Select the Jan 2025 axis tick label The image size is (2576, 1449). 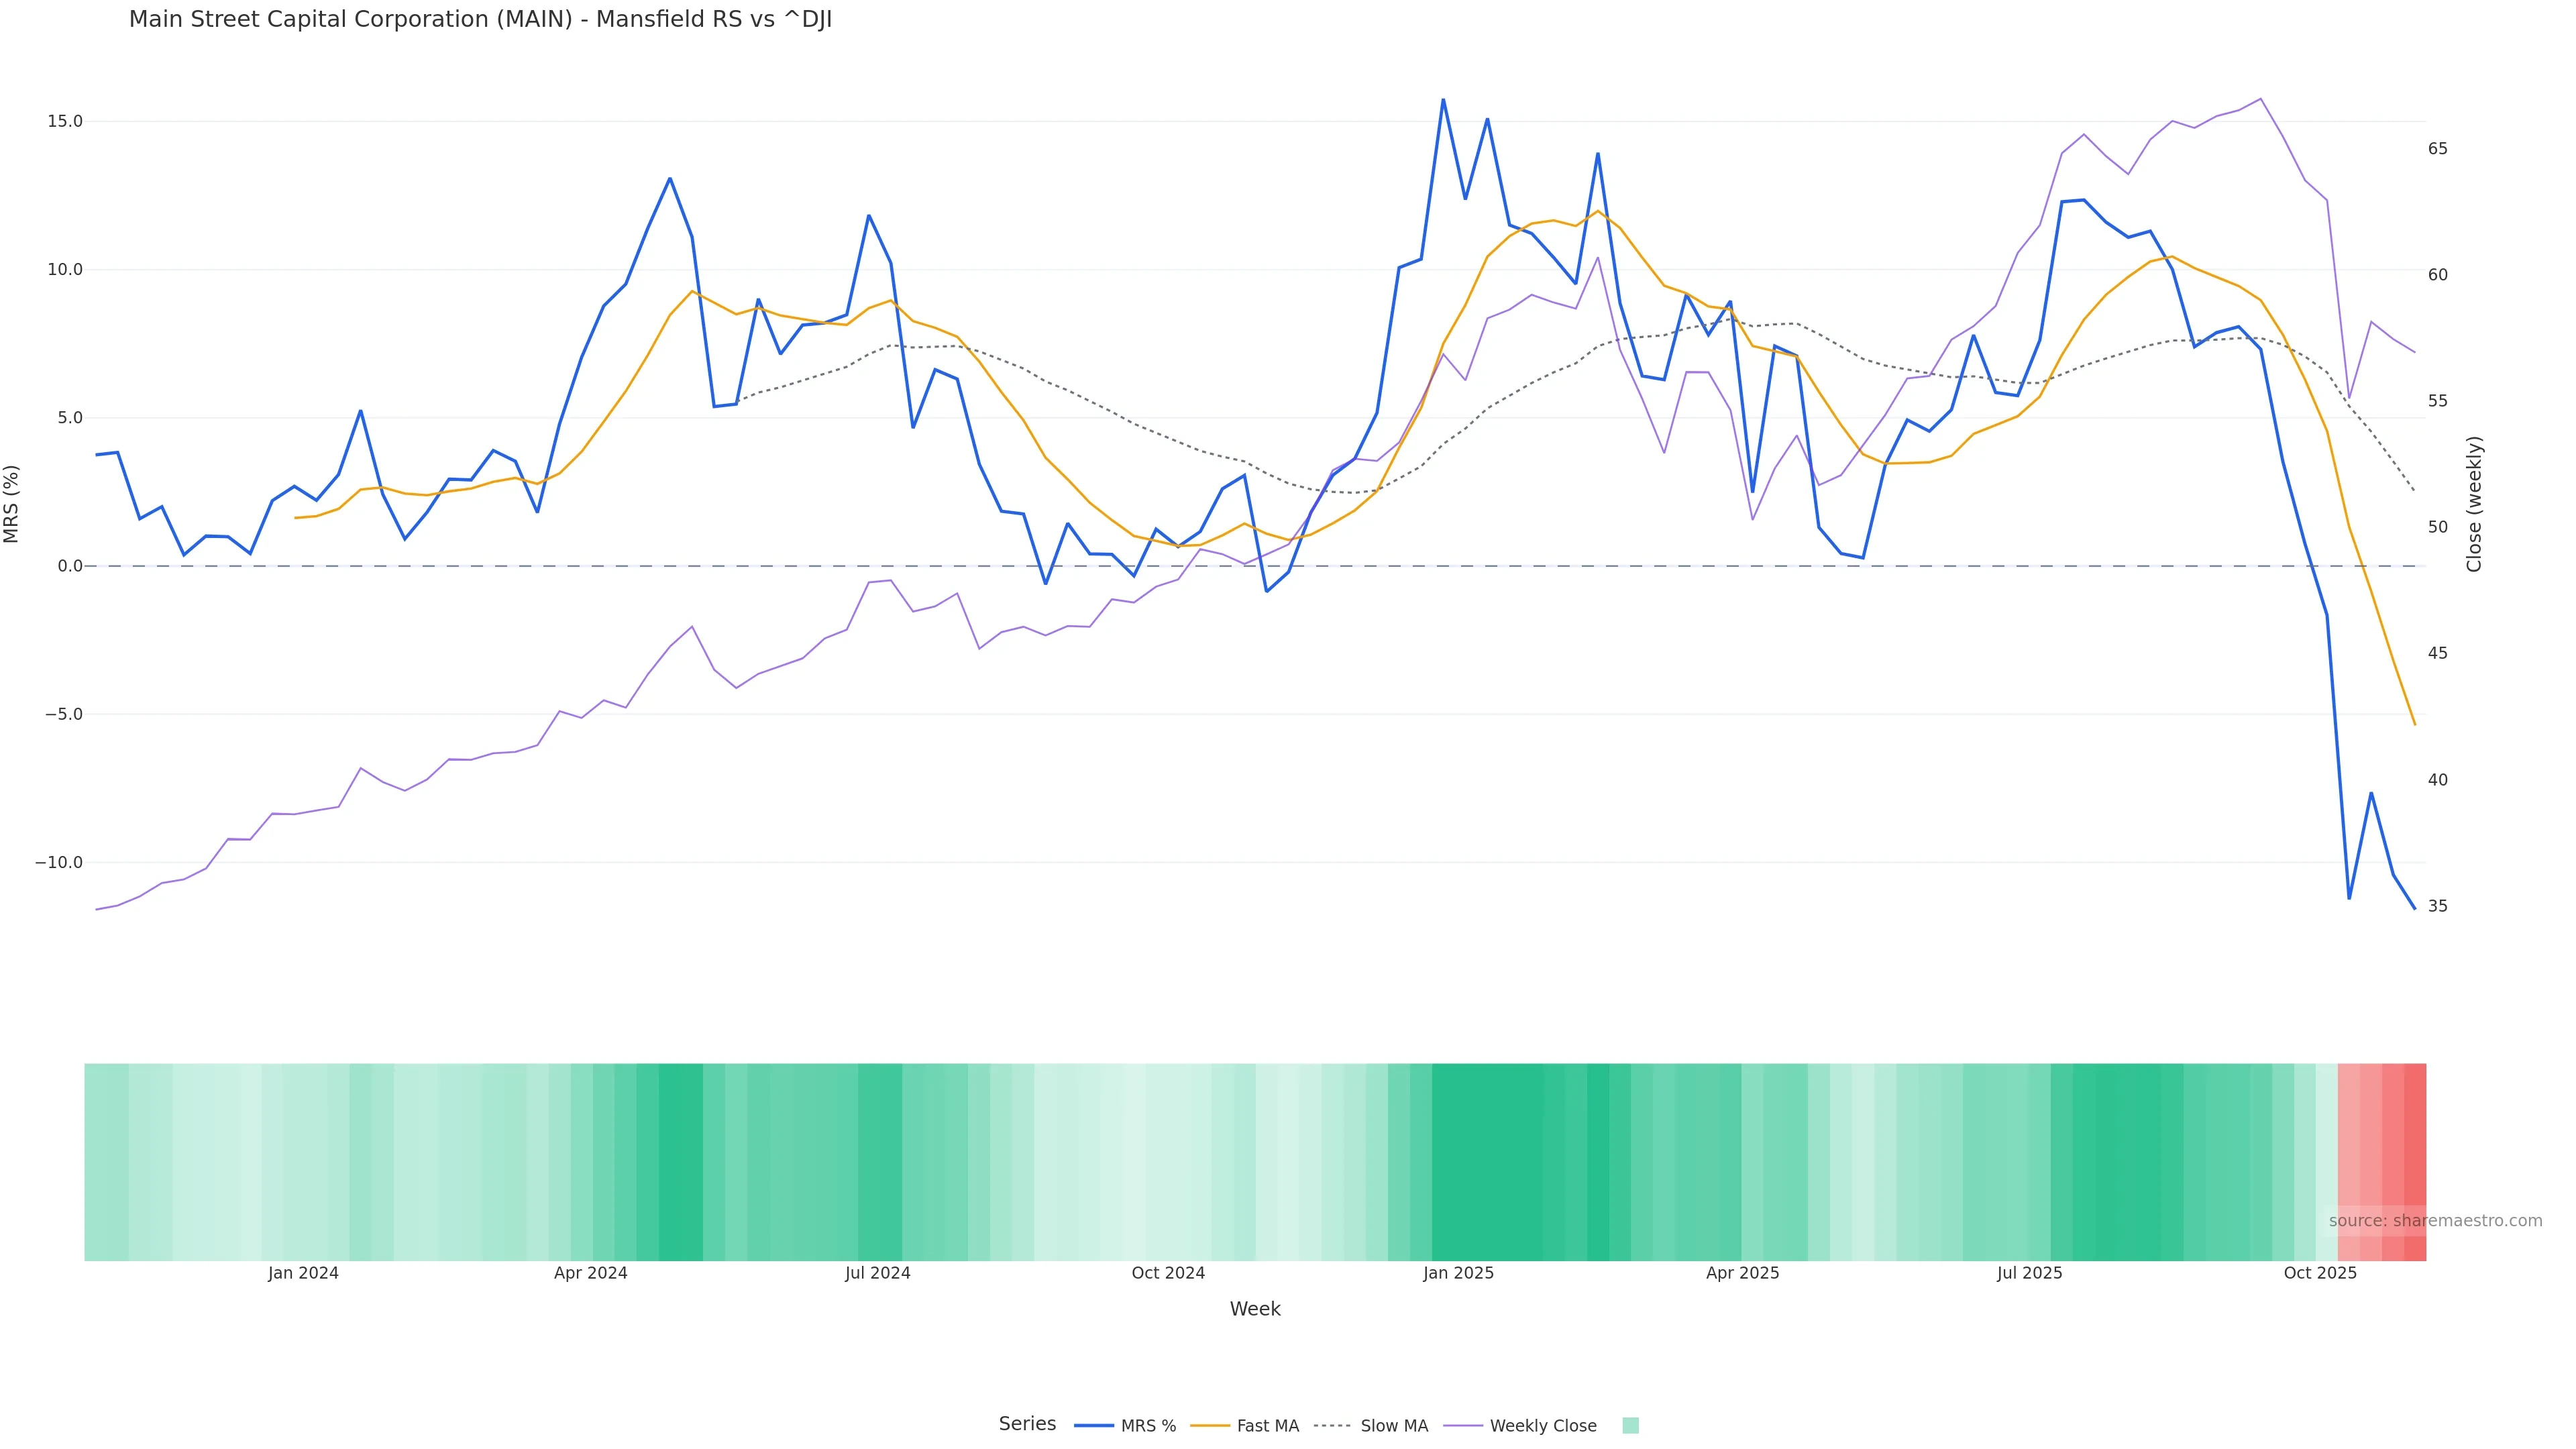point(1458,1273)
